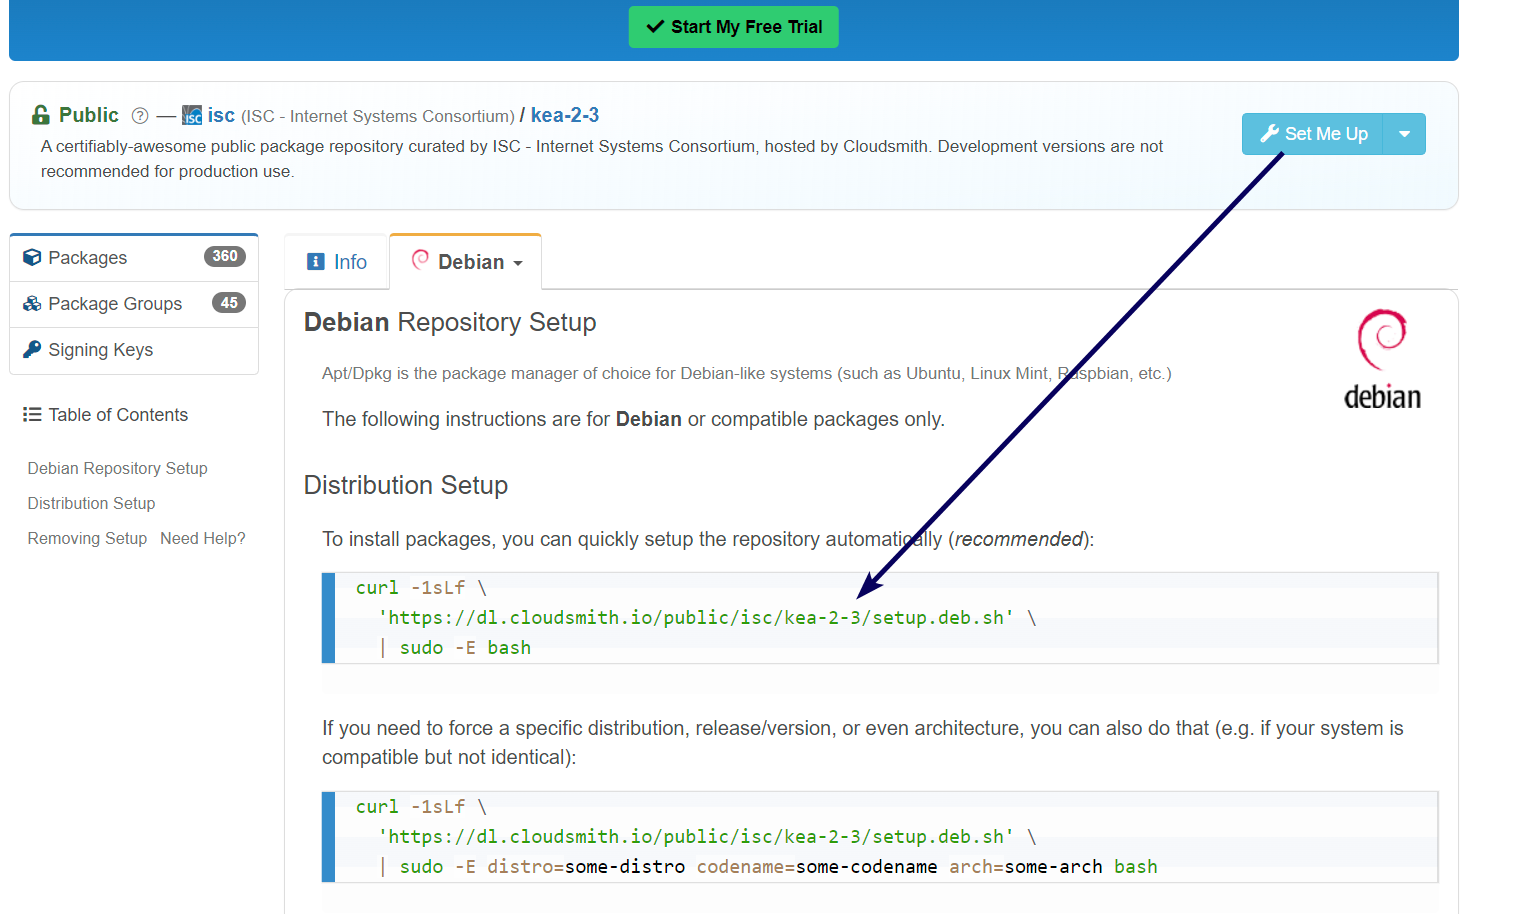Click the Signing Keys key icon
1513x914 pixels.
32,350
